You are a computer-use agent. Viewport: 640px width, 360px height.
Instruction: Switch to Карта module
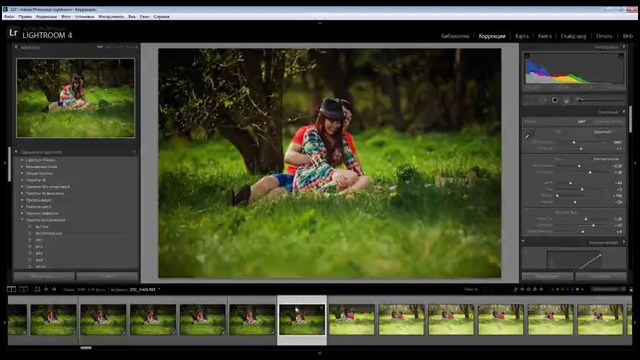pos(522,36)
